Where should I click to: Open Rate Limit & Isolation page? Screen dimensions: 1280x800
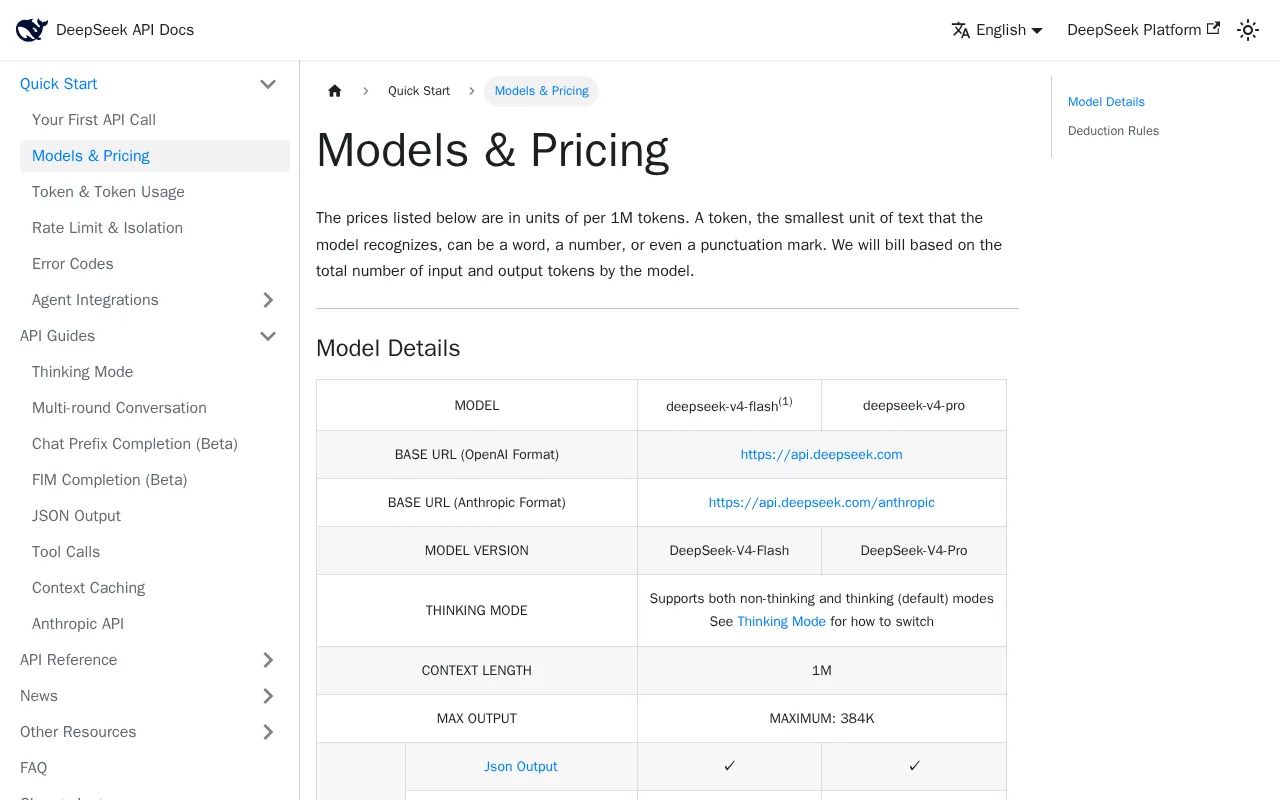[x=107, y=228]
